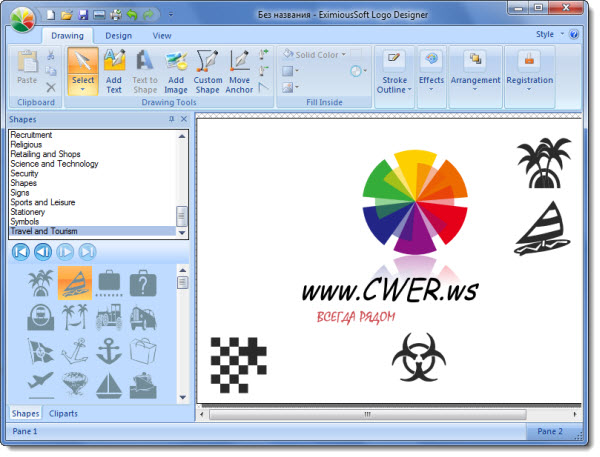The height and width of the screenshot is (457, 600).
Task: Choose the Add Text tool
Action: pyautogui.click(x=114, y=71)
